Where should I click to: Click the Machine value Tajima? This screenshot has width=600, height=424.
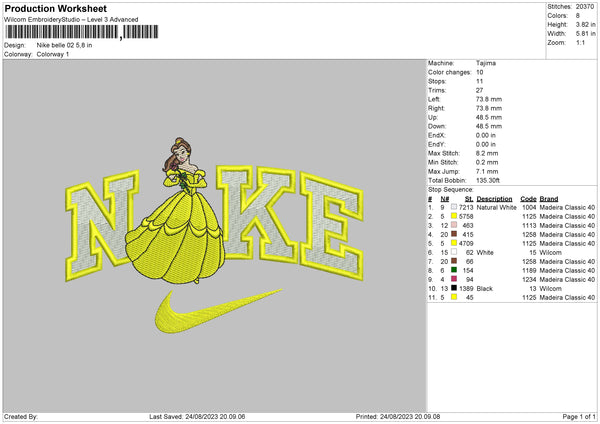487,63
